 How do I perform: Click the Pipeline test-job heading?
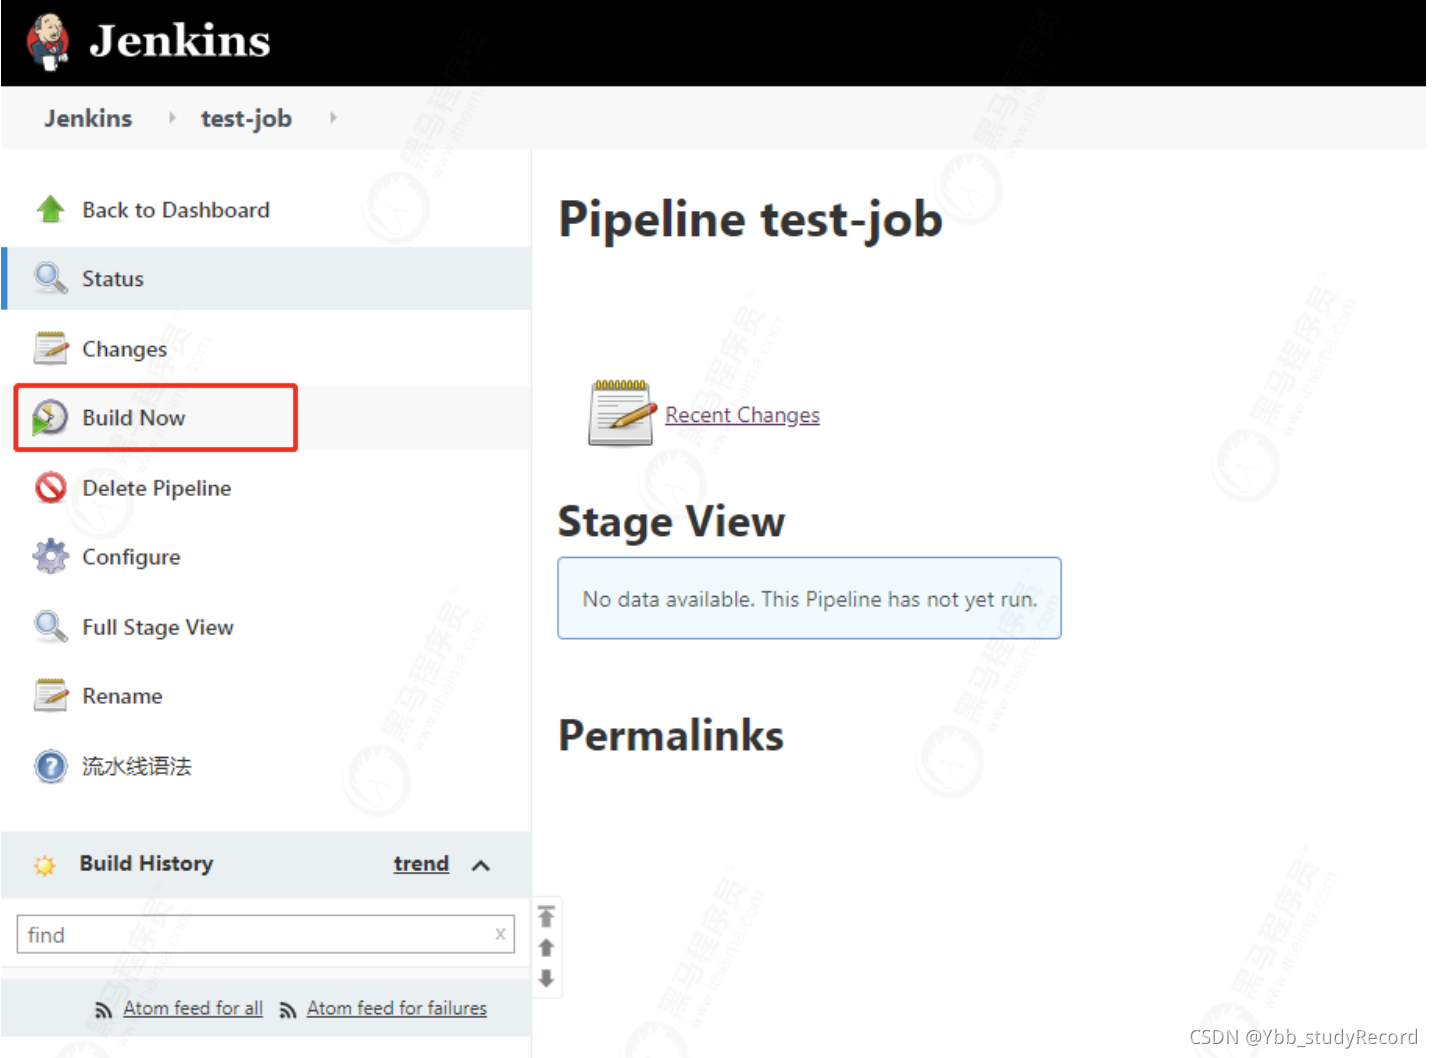tap(750, 220)
